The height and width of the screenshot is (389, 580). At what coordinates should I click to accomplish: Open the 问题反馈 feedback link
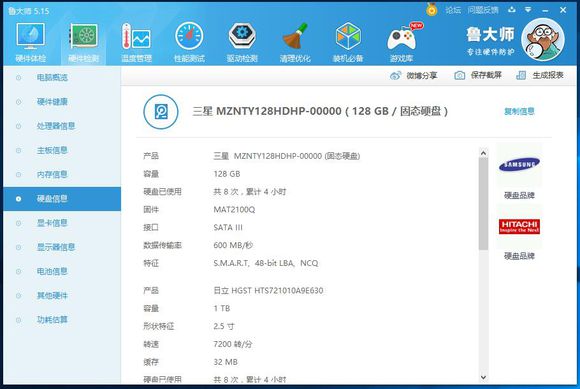click(483, 10)
